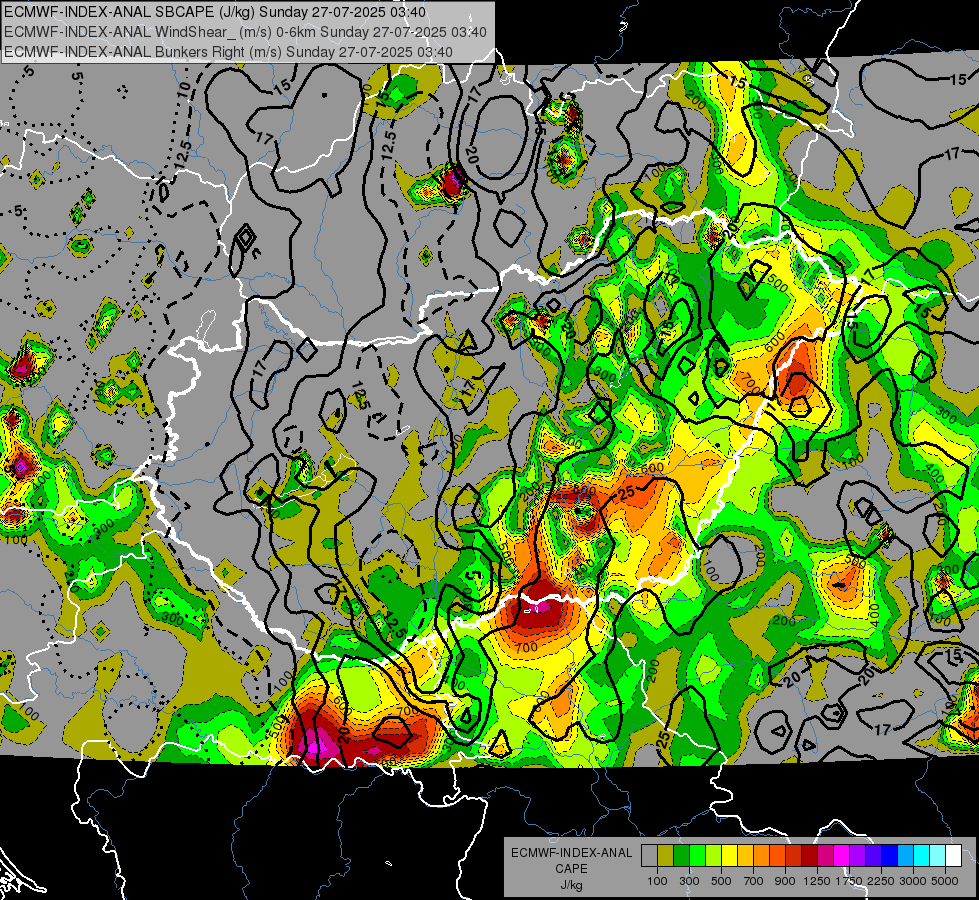Click the legend value 2250
The image size is (979, 900).
click(881, 881)
